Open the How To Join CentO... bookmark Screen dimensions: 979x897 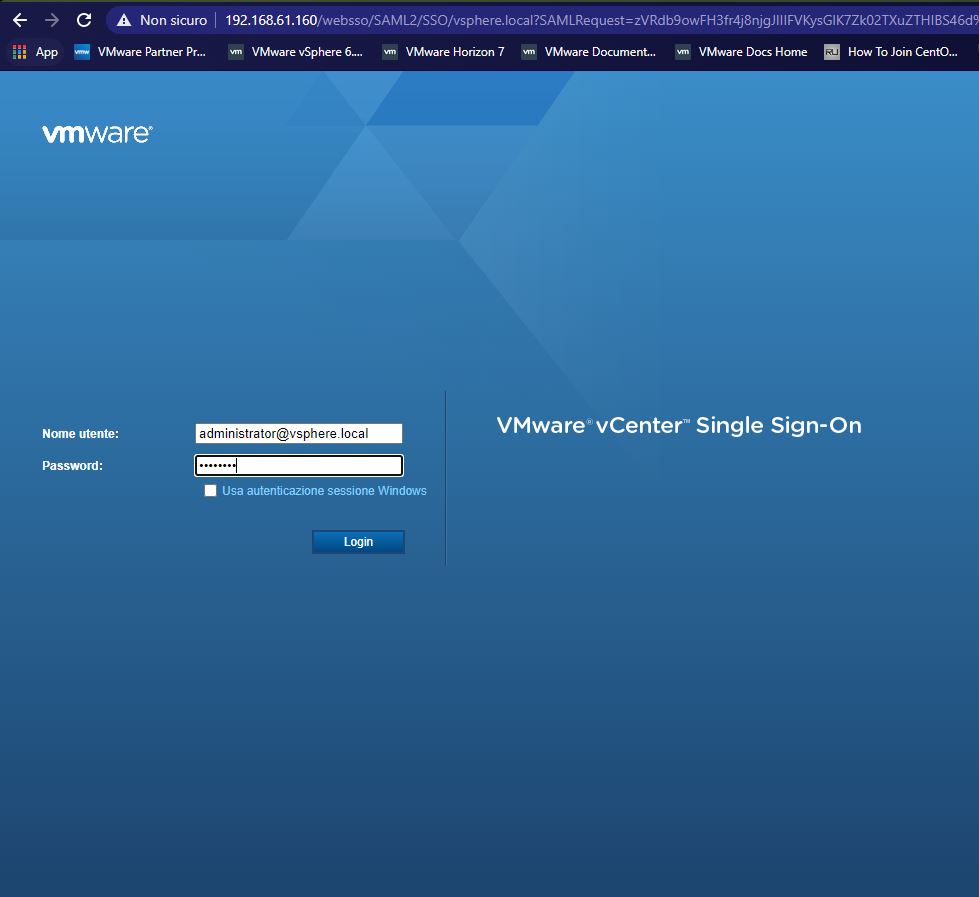(x=891, y=52)
